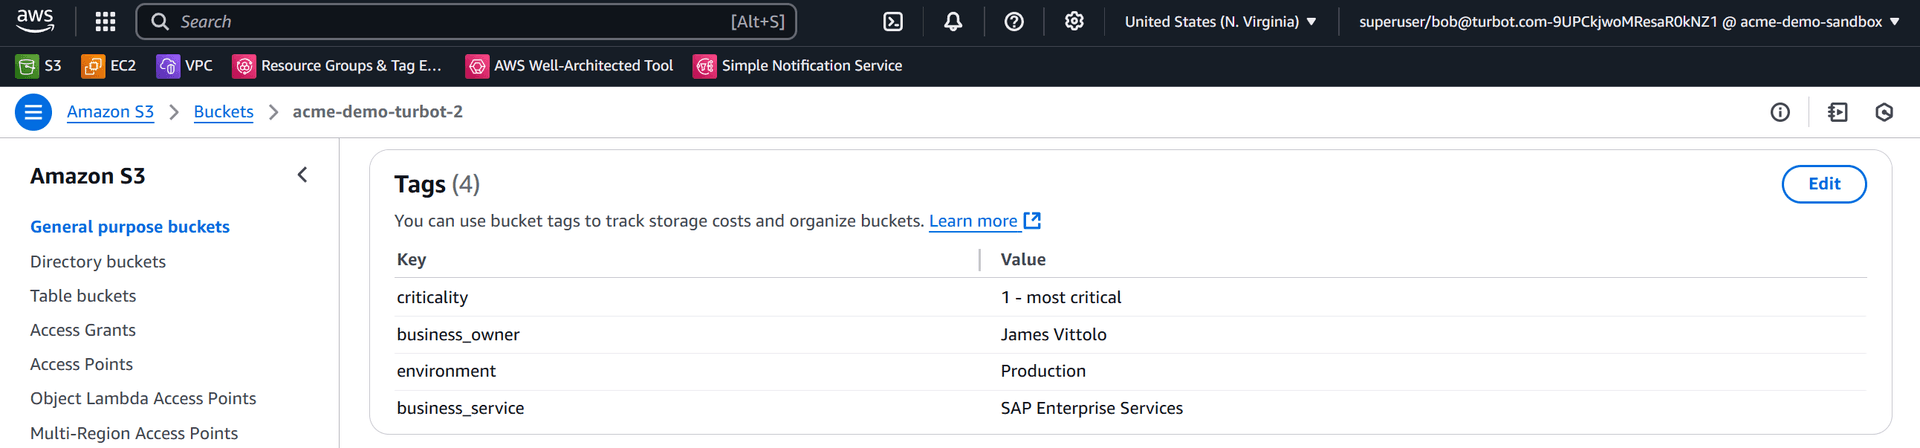Click the James Vittolo value
The image size is (1920, 448).
click(x=1054, y=335)
